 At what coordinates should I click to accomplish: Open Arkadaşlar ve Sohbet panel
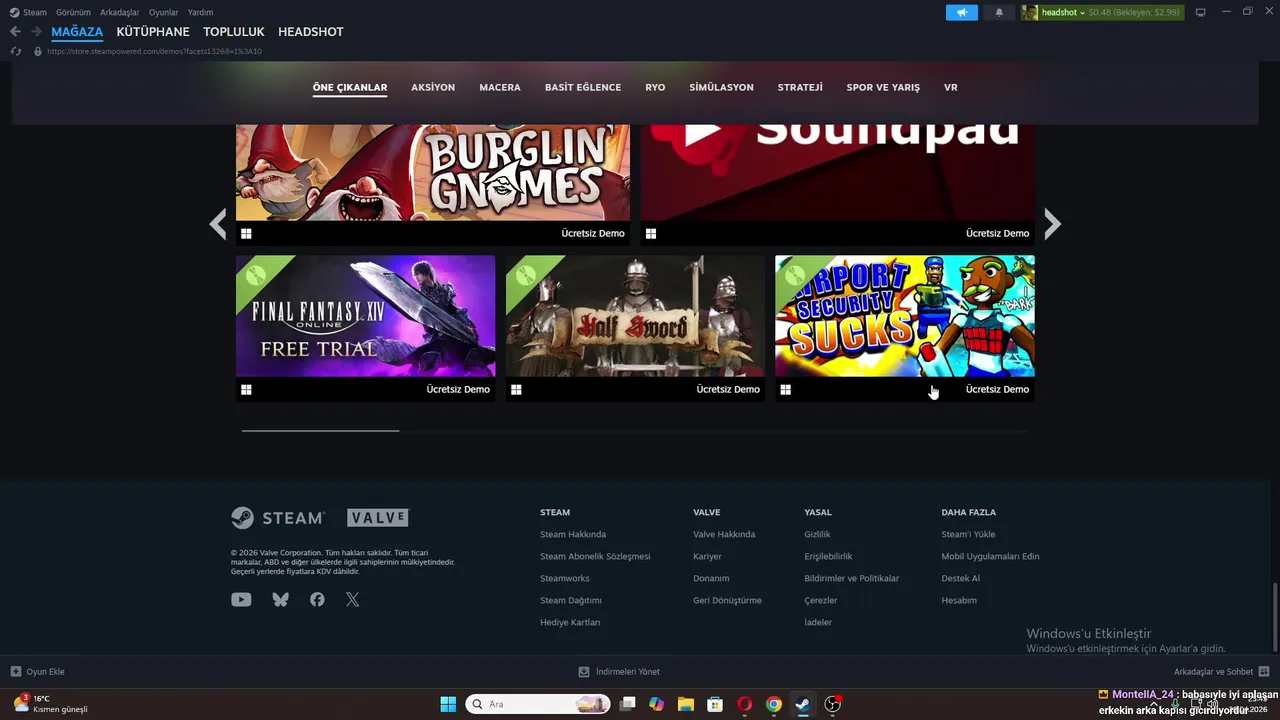pos(1221,672)
